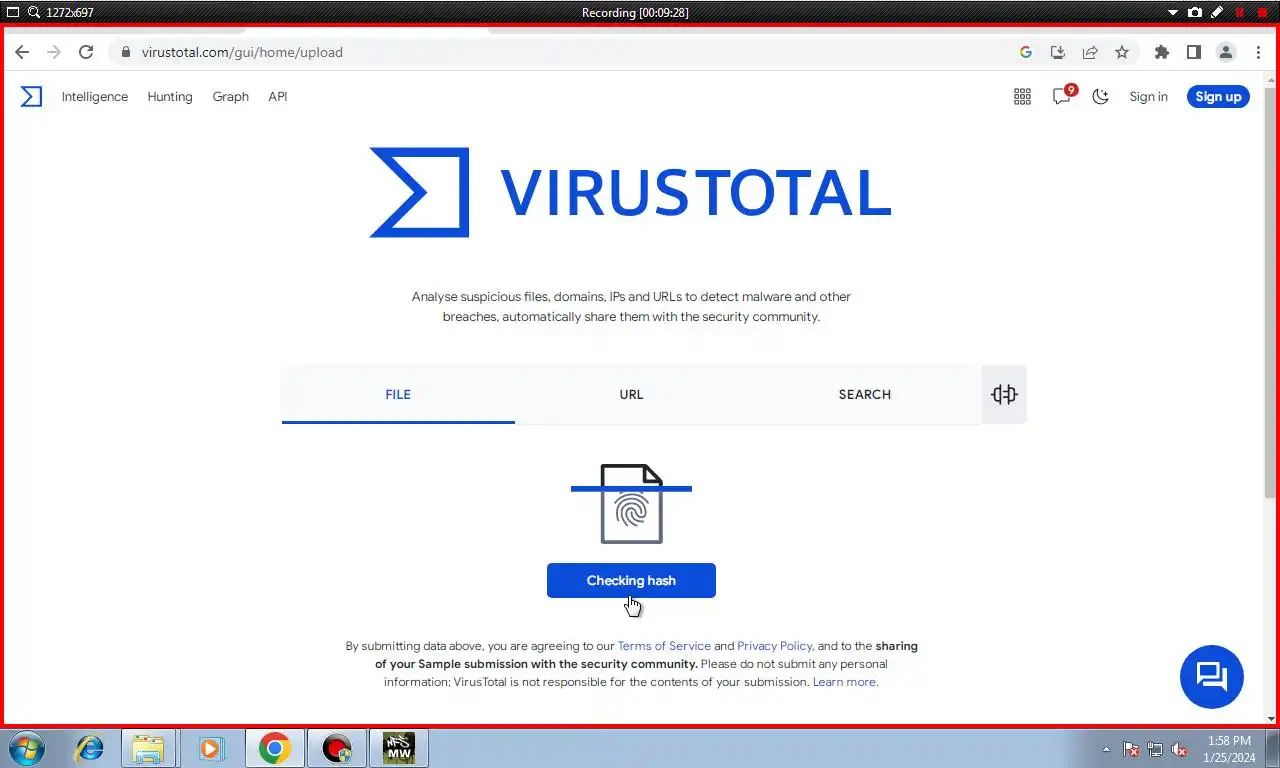Click the Chrome taskbar icon

coord(274,748)
